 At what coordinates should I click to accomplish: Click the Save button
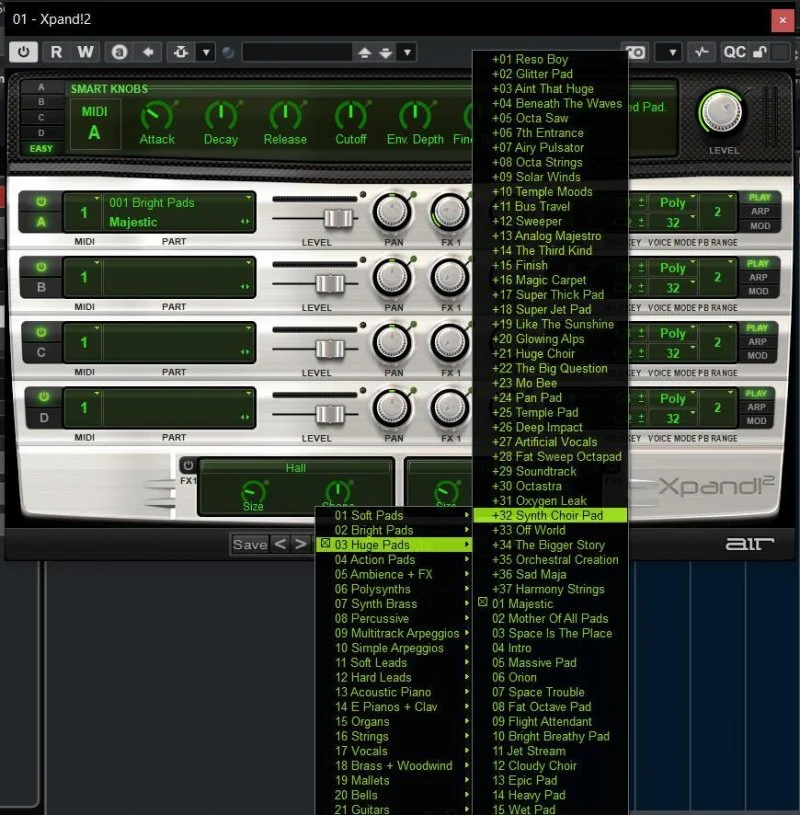[250, 544]
